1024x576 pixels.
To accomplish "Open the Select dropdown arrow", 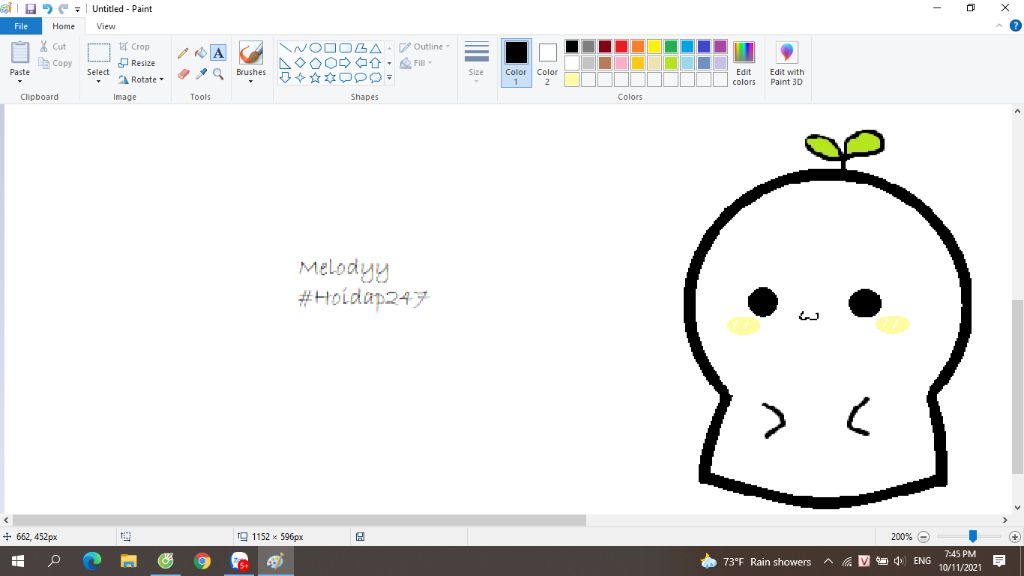I will [x=98, y=81].
